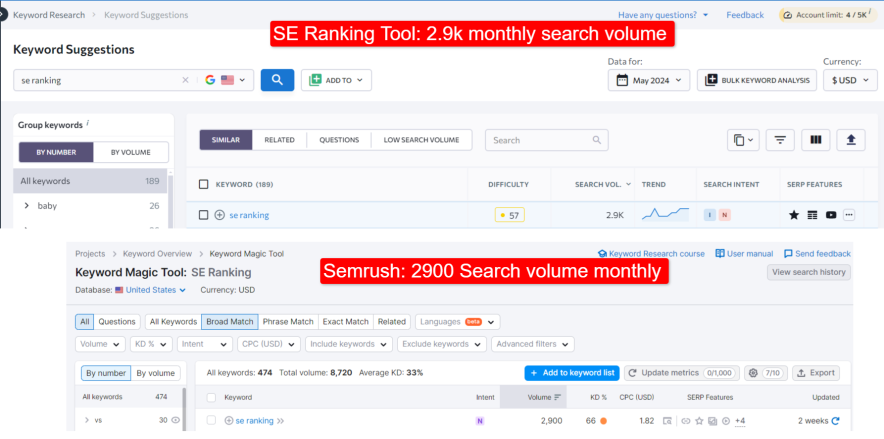Open the Exclude keywords dropdown
Viewport: 884px width, 439px height.
click(x=441, y=344)
